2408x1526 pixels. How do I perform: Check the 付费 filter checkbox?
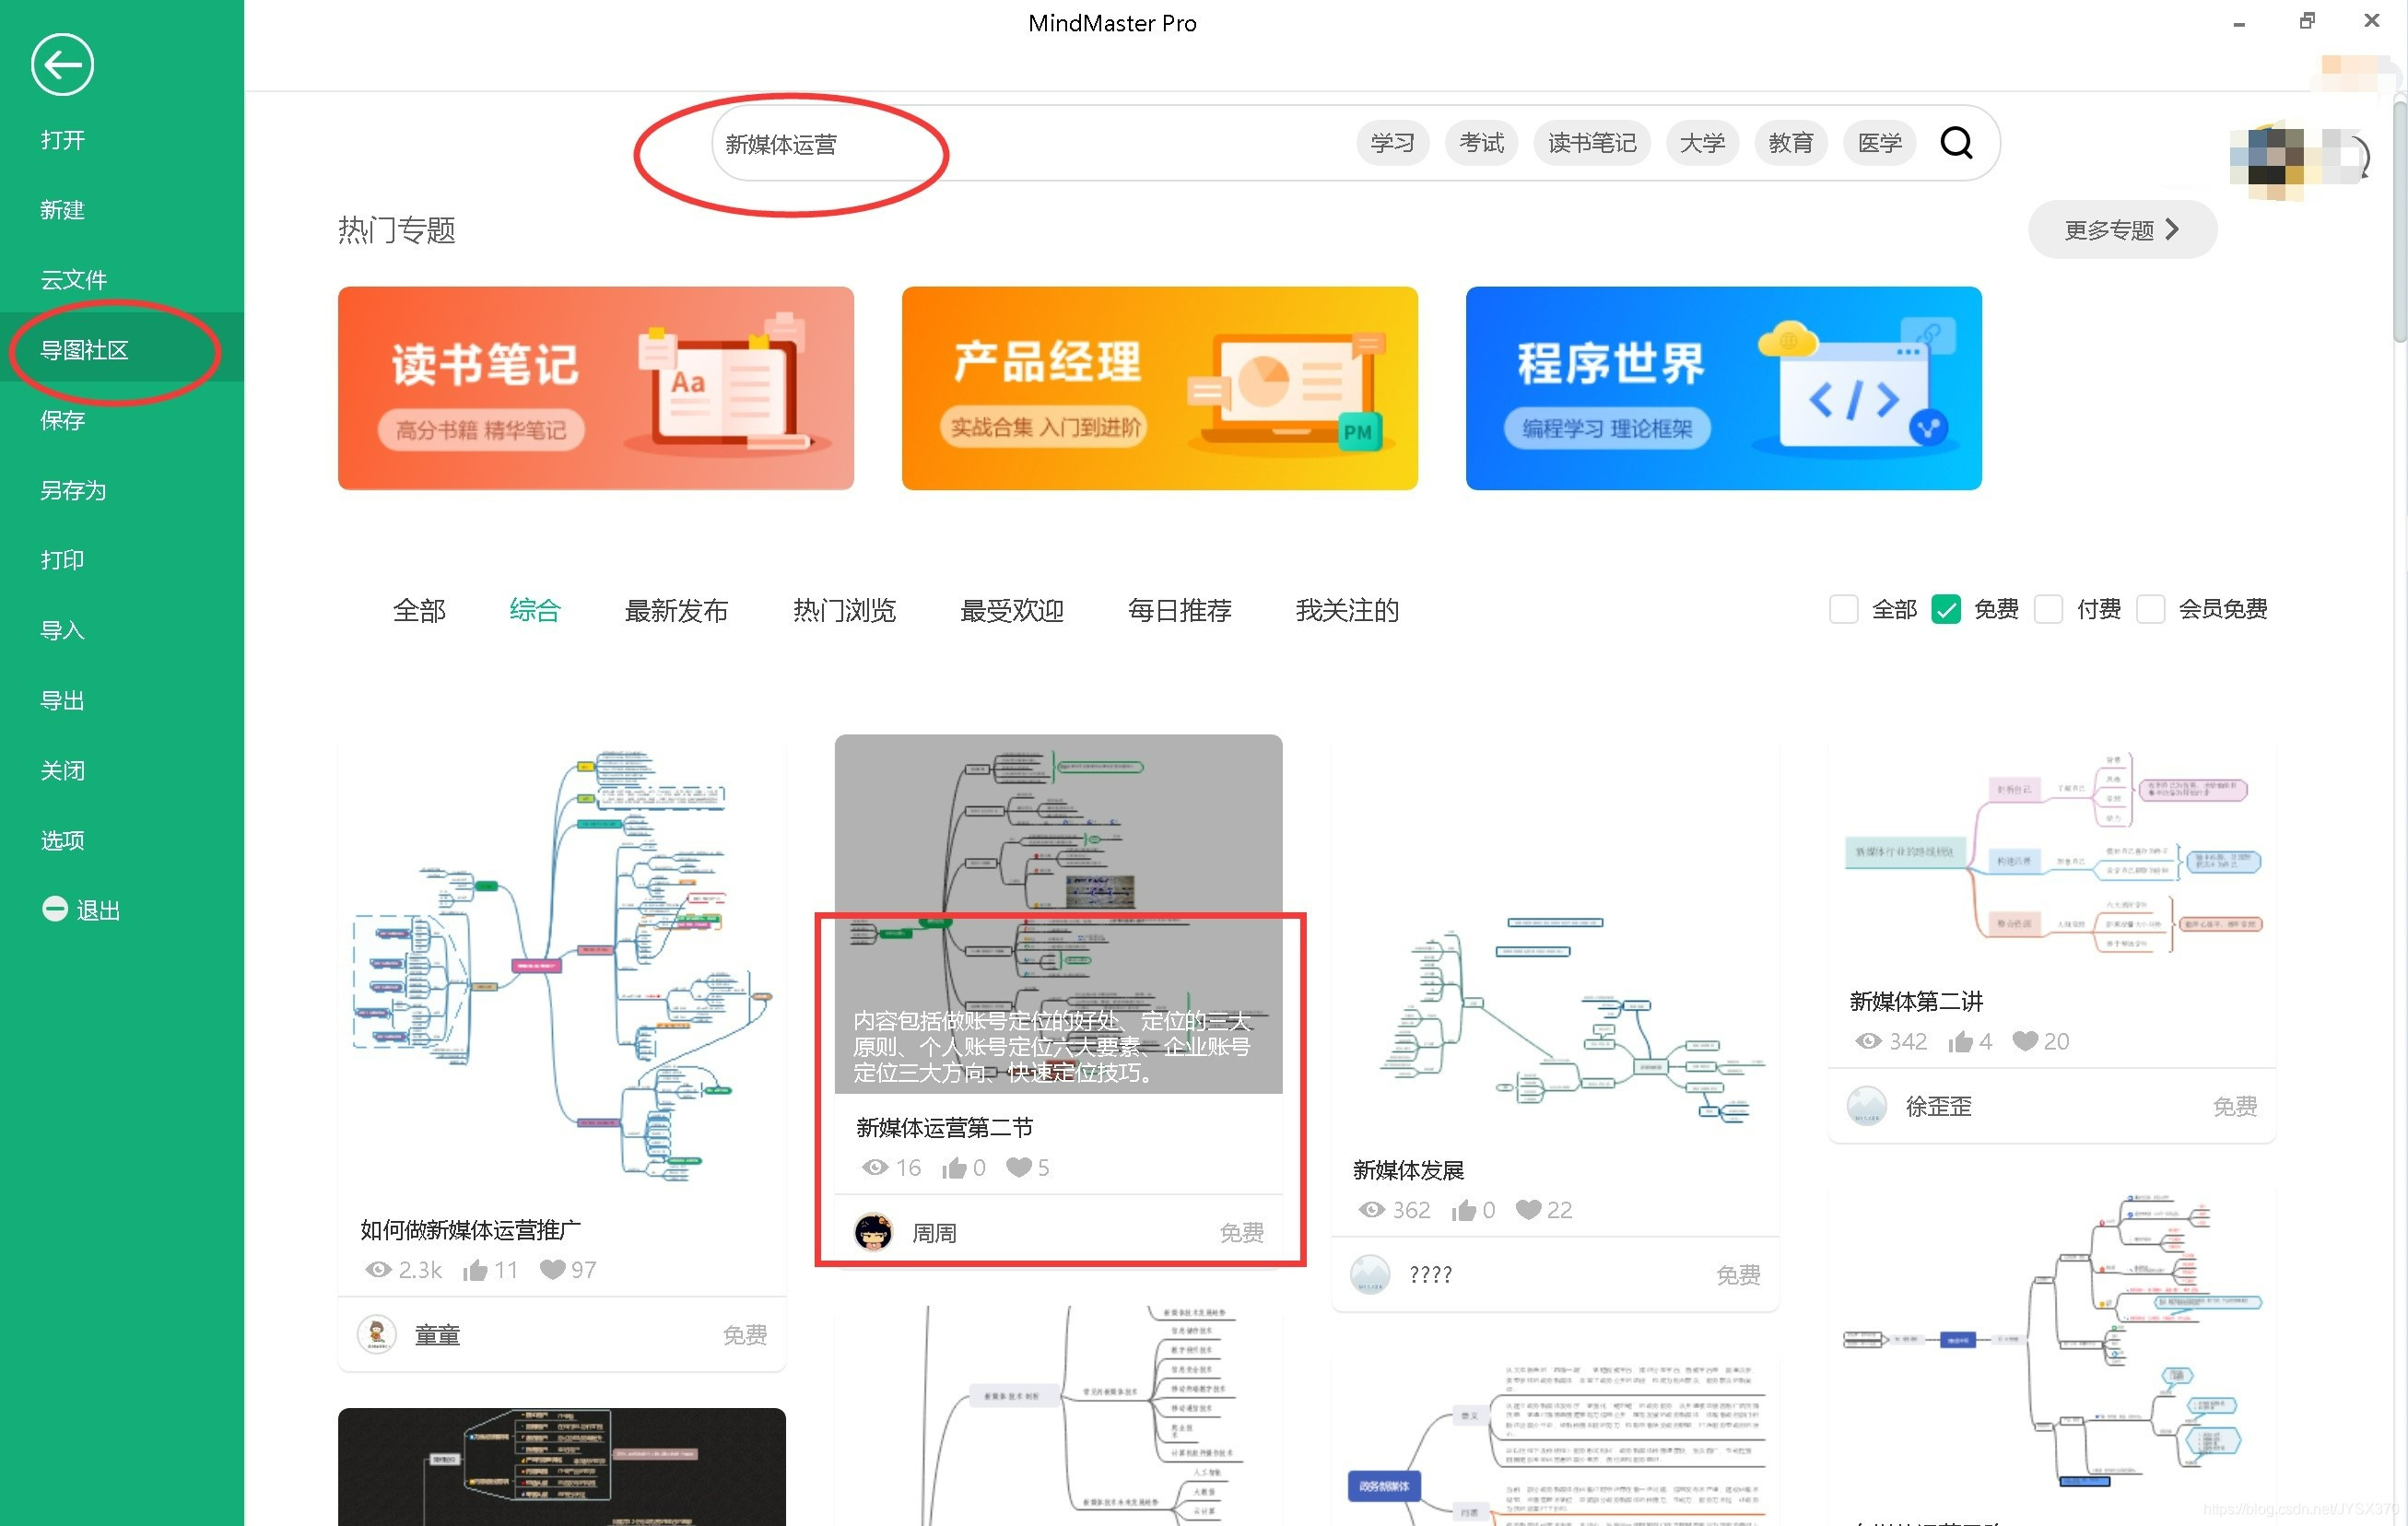coord(2048,609)
